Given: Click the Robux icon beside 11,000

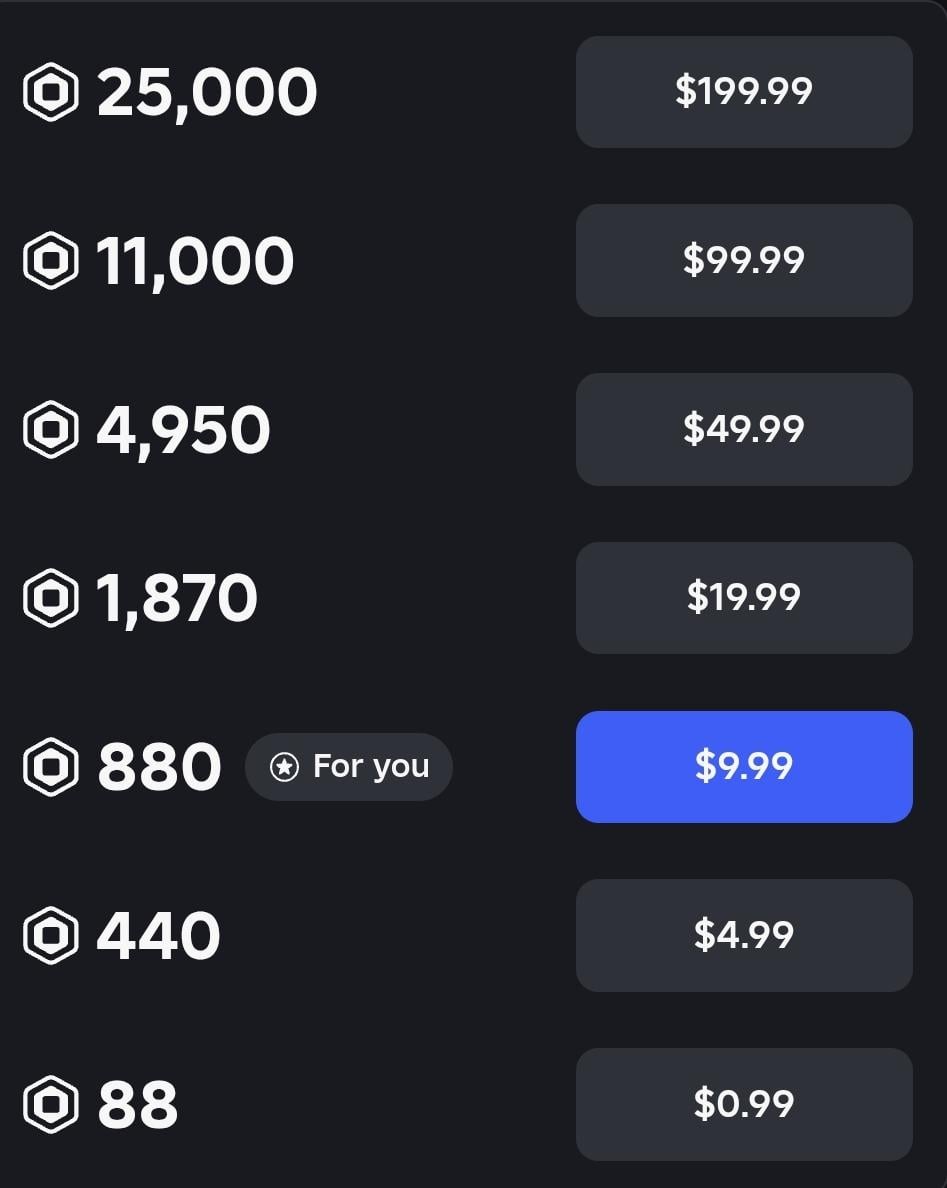Looking at the screenshot, I should [x=50, y=261].
